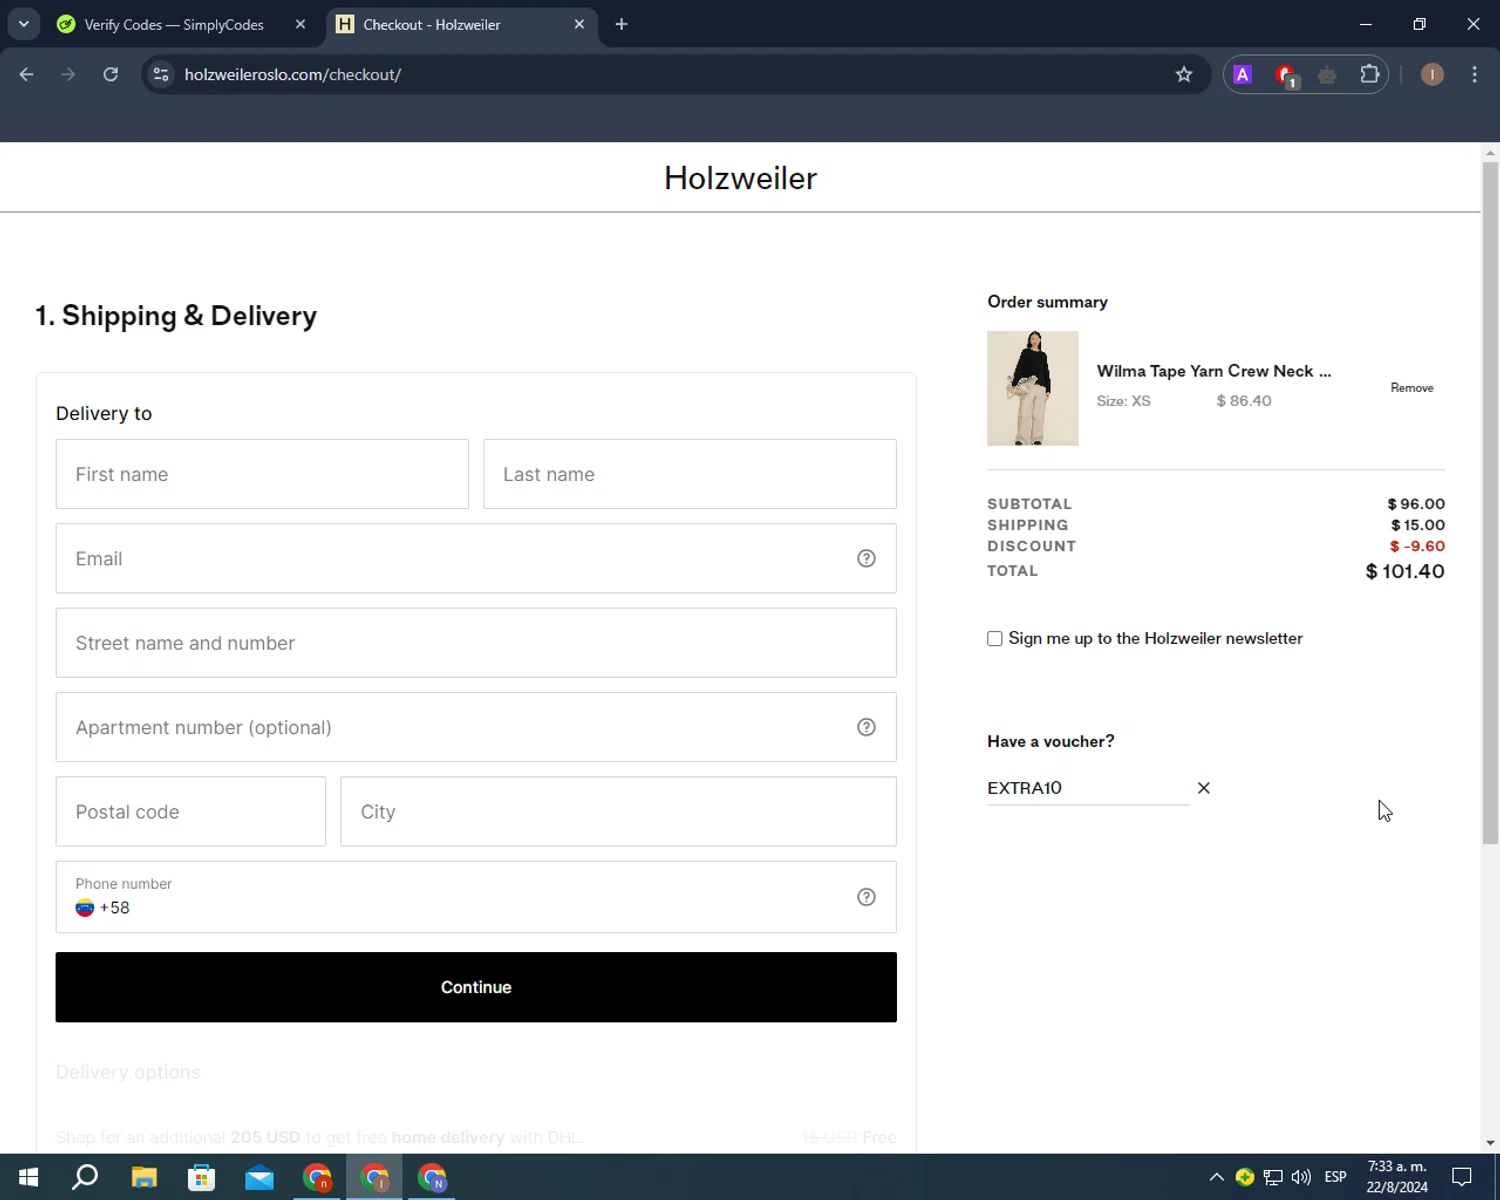
Task: Select the Checkout - Holzweiler tab
Action: (x=431, y=24)
